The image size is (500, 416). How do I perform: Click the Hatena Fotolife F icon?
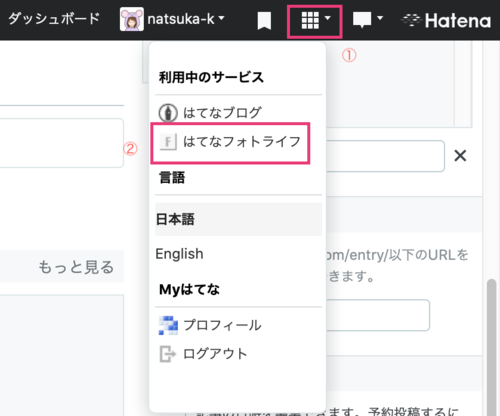(168, 142)
